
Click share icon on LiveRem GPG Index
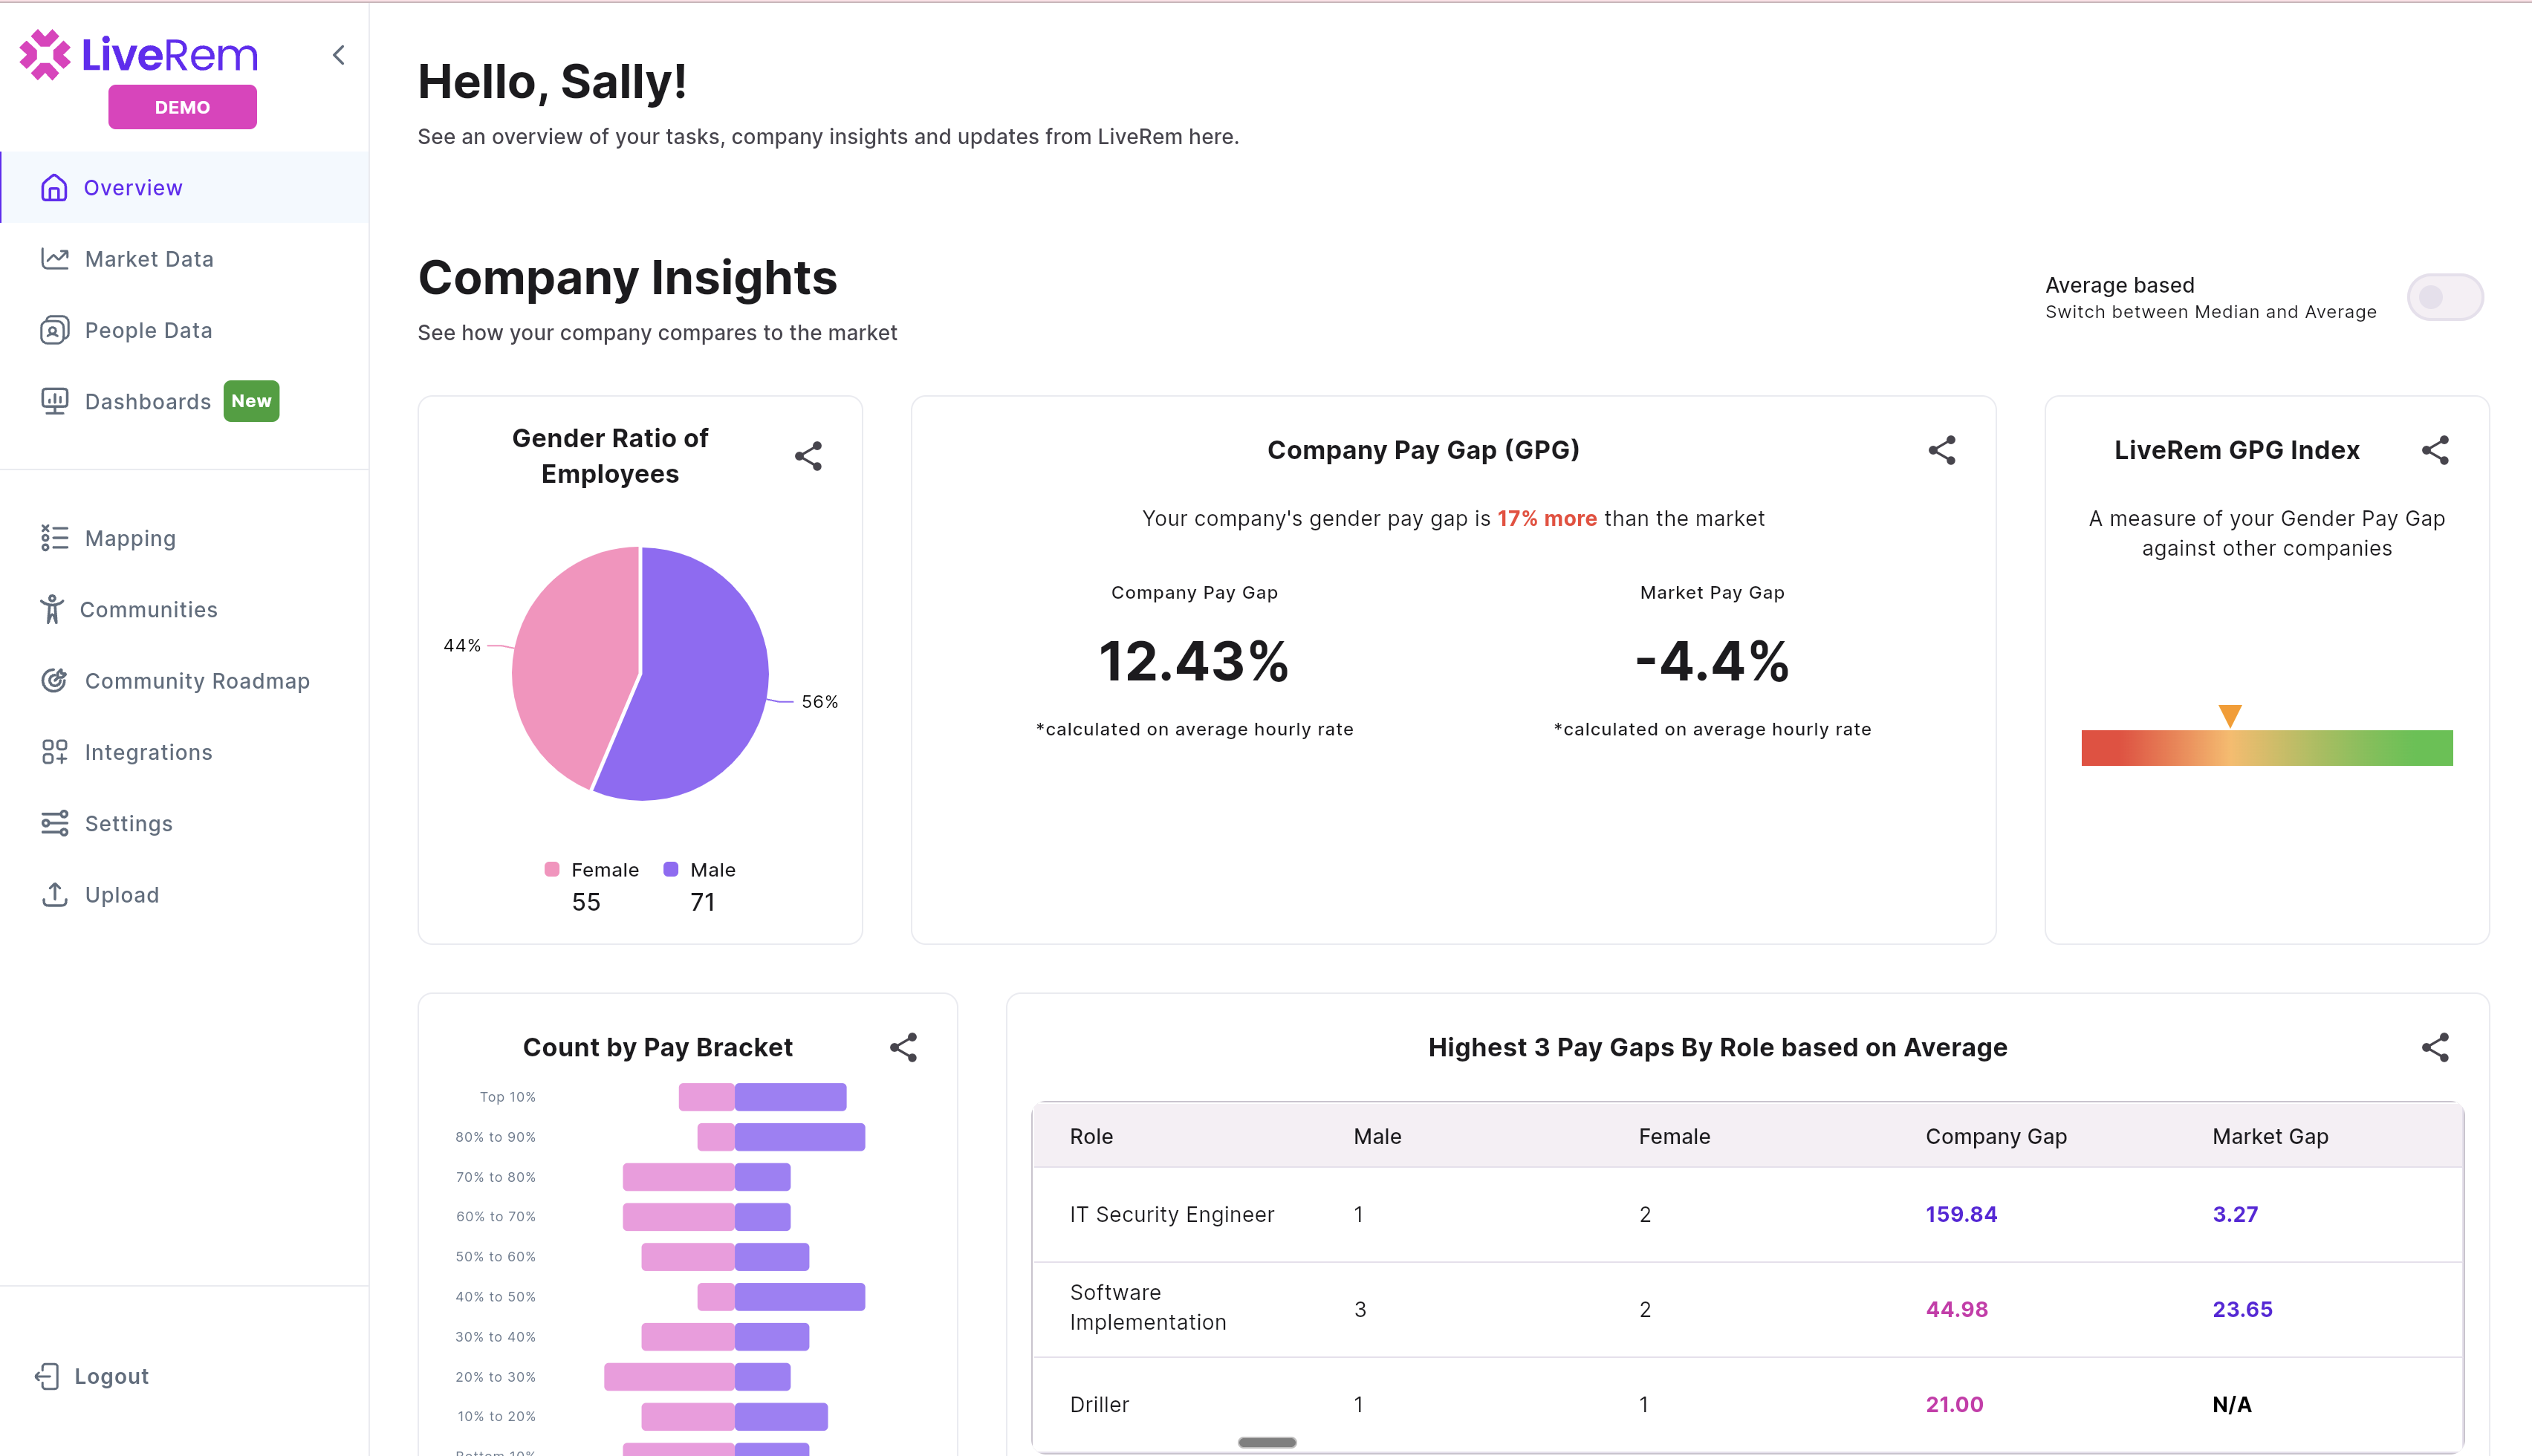click(2434, 450)
